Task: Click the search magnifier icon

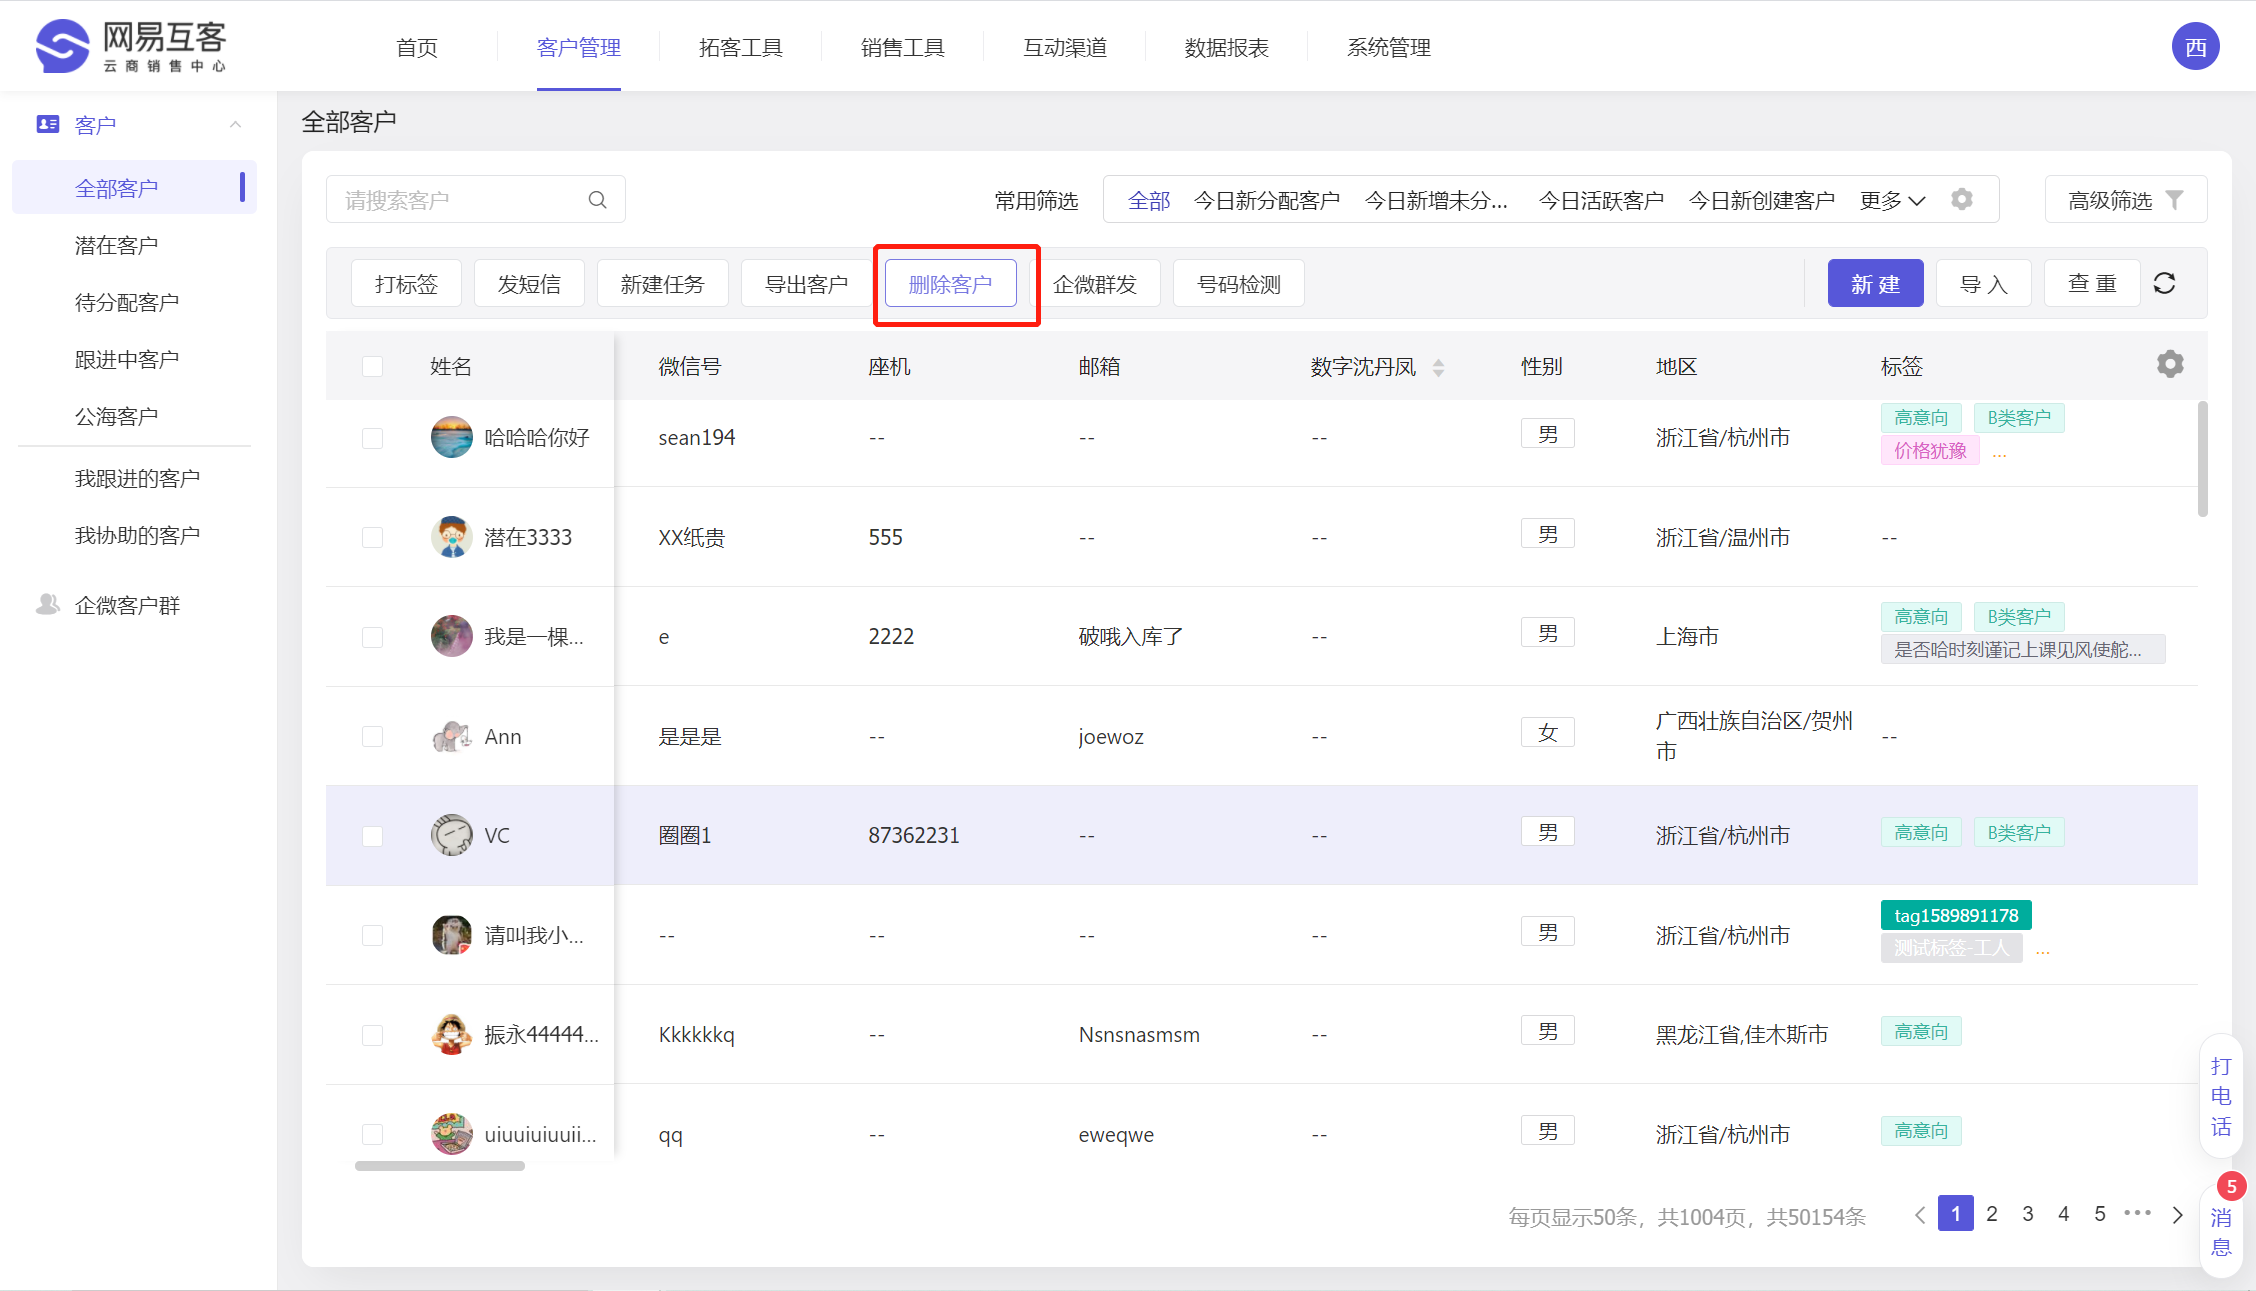Action: point(597,200)
